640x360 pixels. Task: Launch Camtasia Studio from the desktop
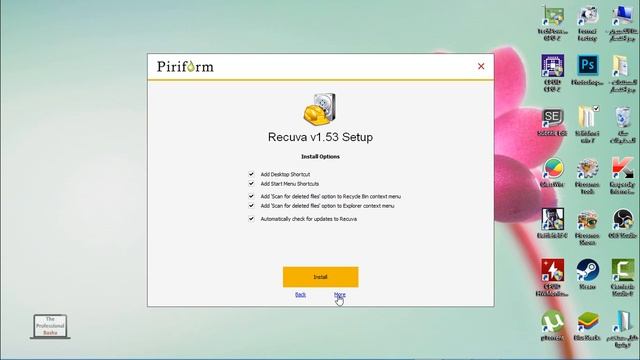[622, 278]
